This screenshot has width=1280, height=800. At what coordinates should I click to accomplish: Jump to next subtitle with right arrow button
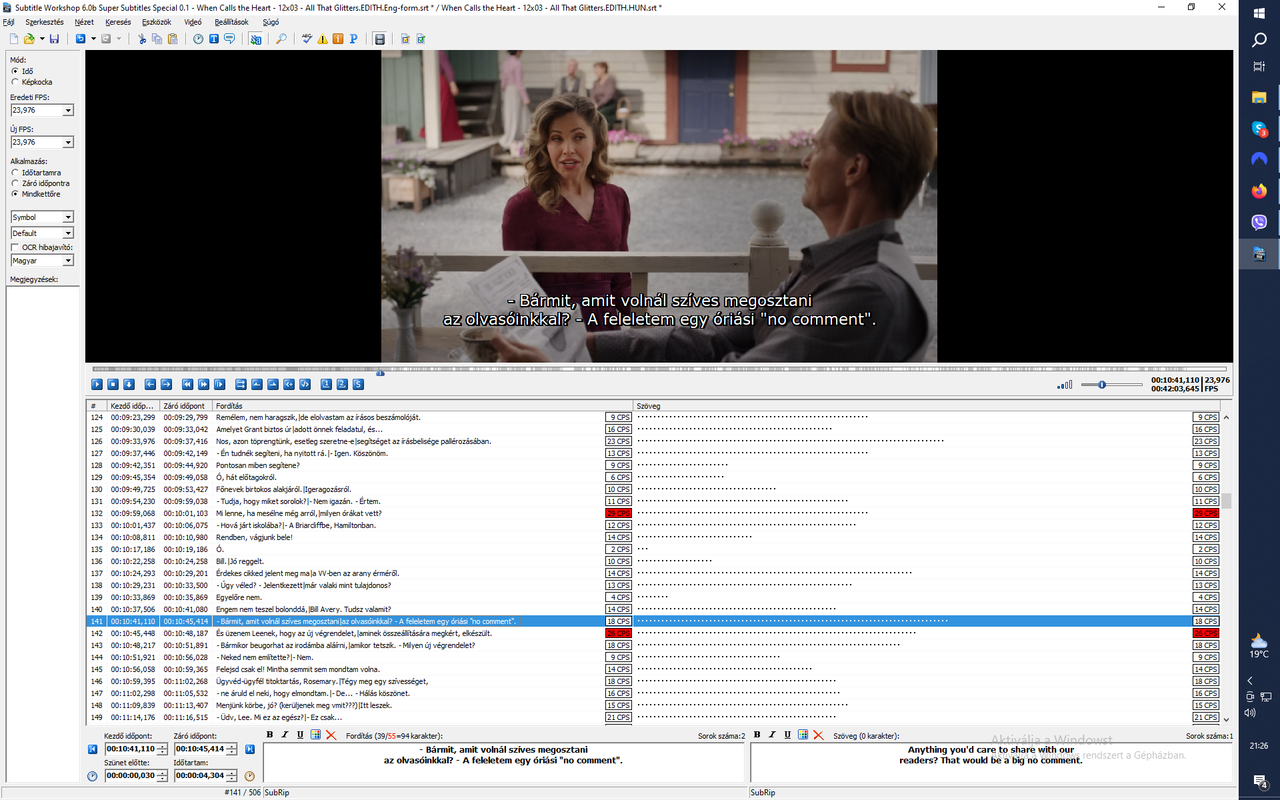[166, 384]
